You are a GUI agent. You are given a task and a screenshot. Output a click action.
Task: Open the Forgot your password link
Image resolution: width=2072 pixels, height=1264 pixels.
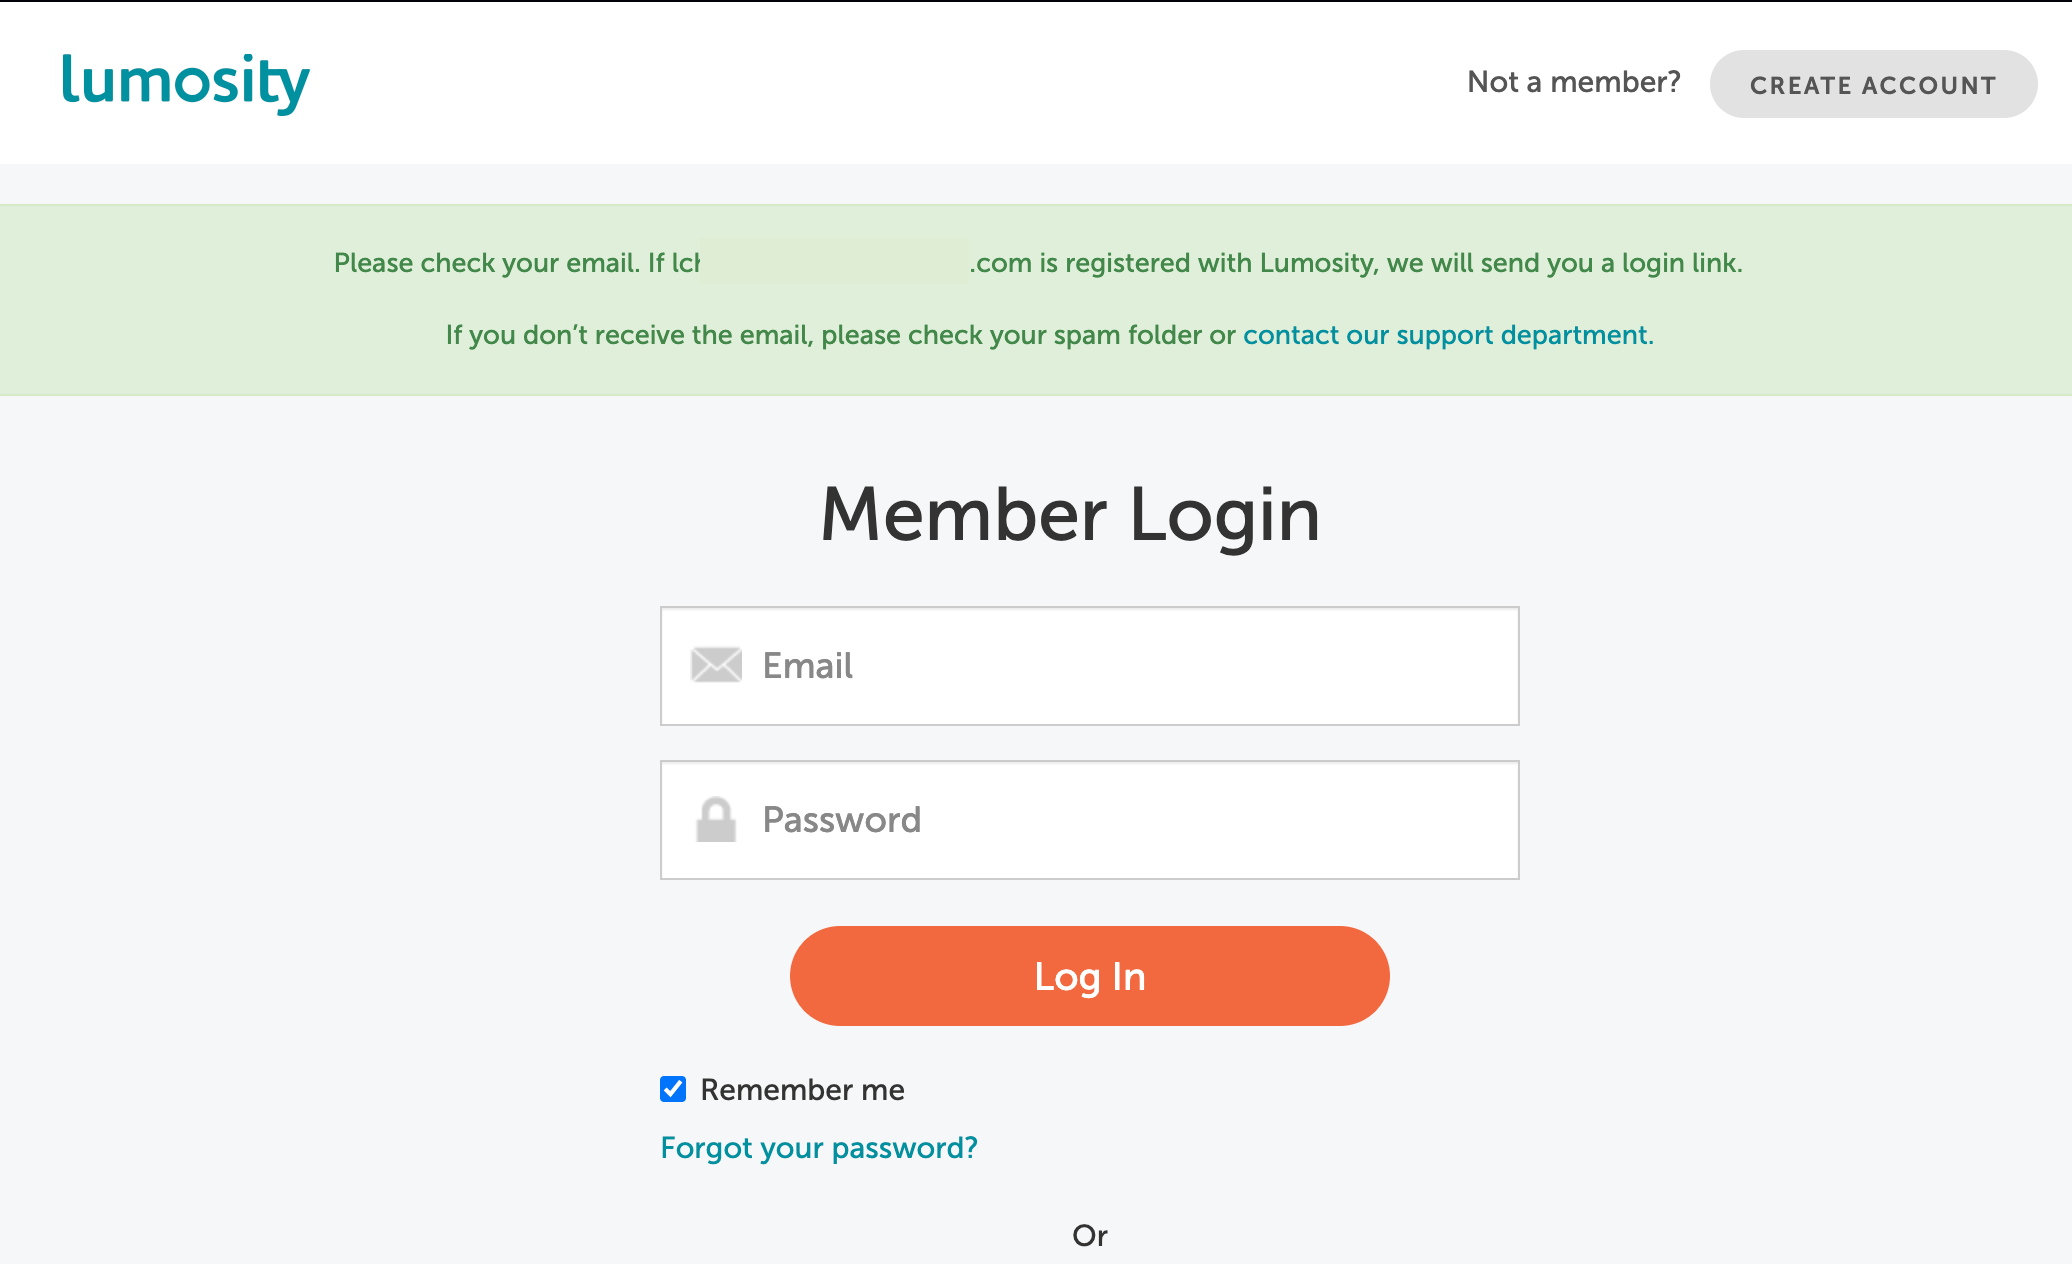818,1147
